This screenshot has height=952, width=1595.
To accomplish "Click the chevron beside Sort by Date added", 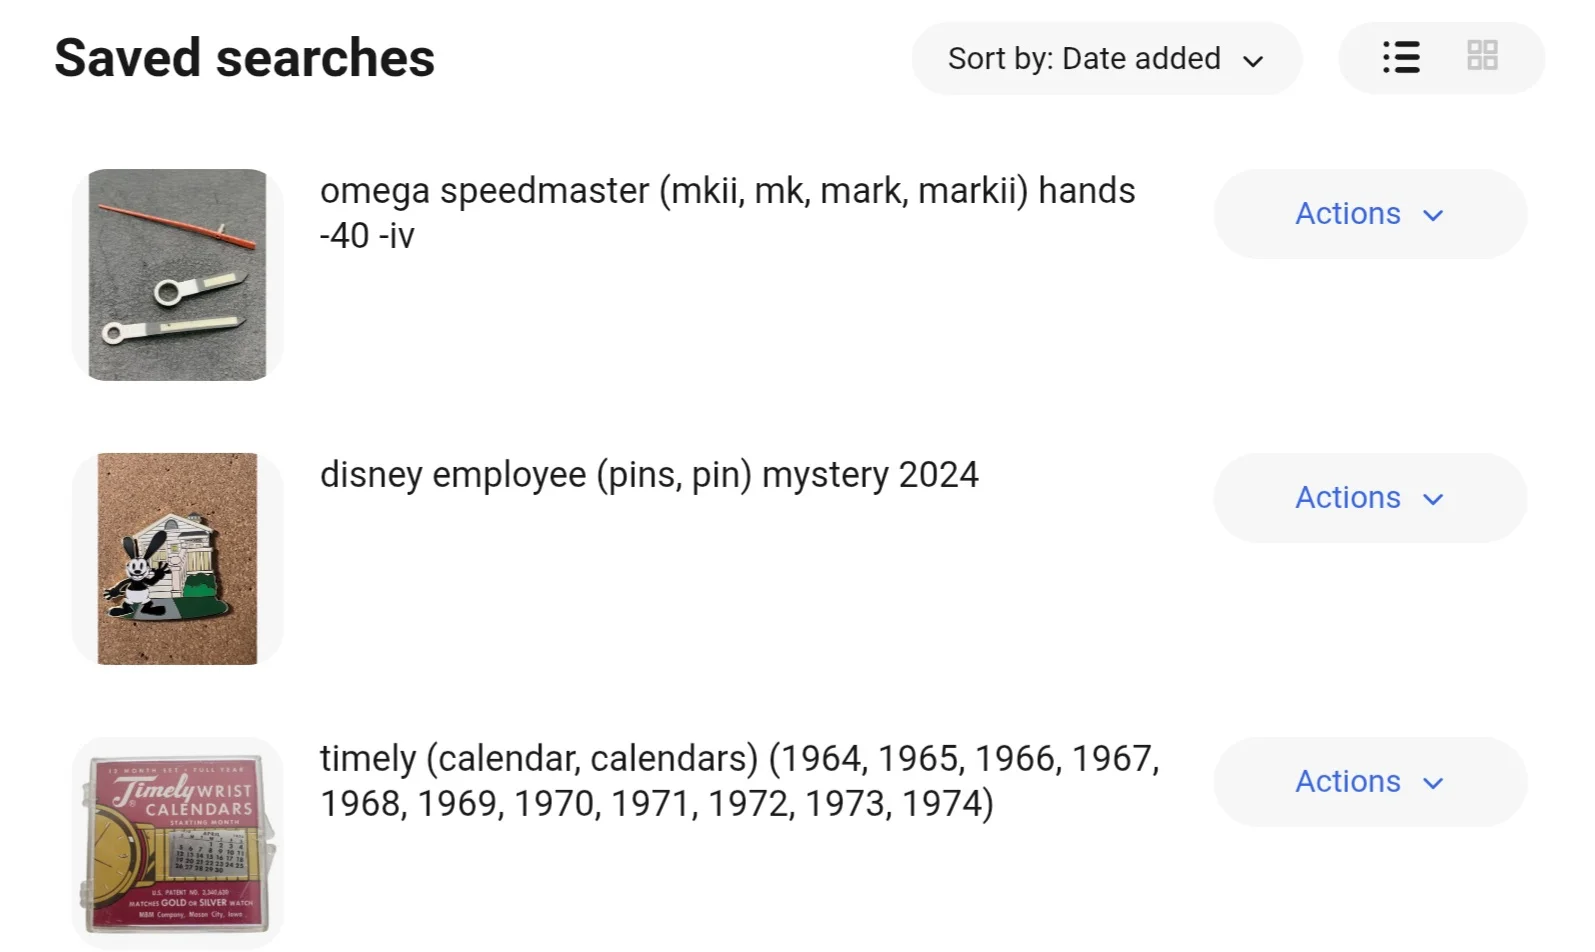I will coord(1253,61).
